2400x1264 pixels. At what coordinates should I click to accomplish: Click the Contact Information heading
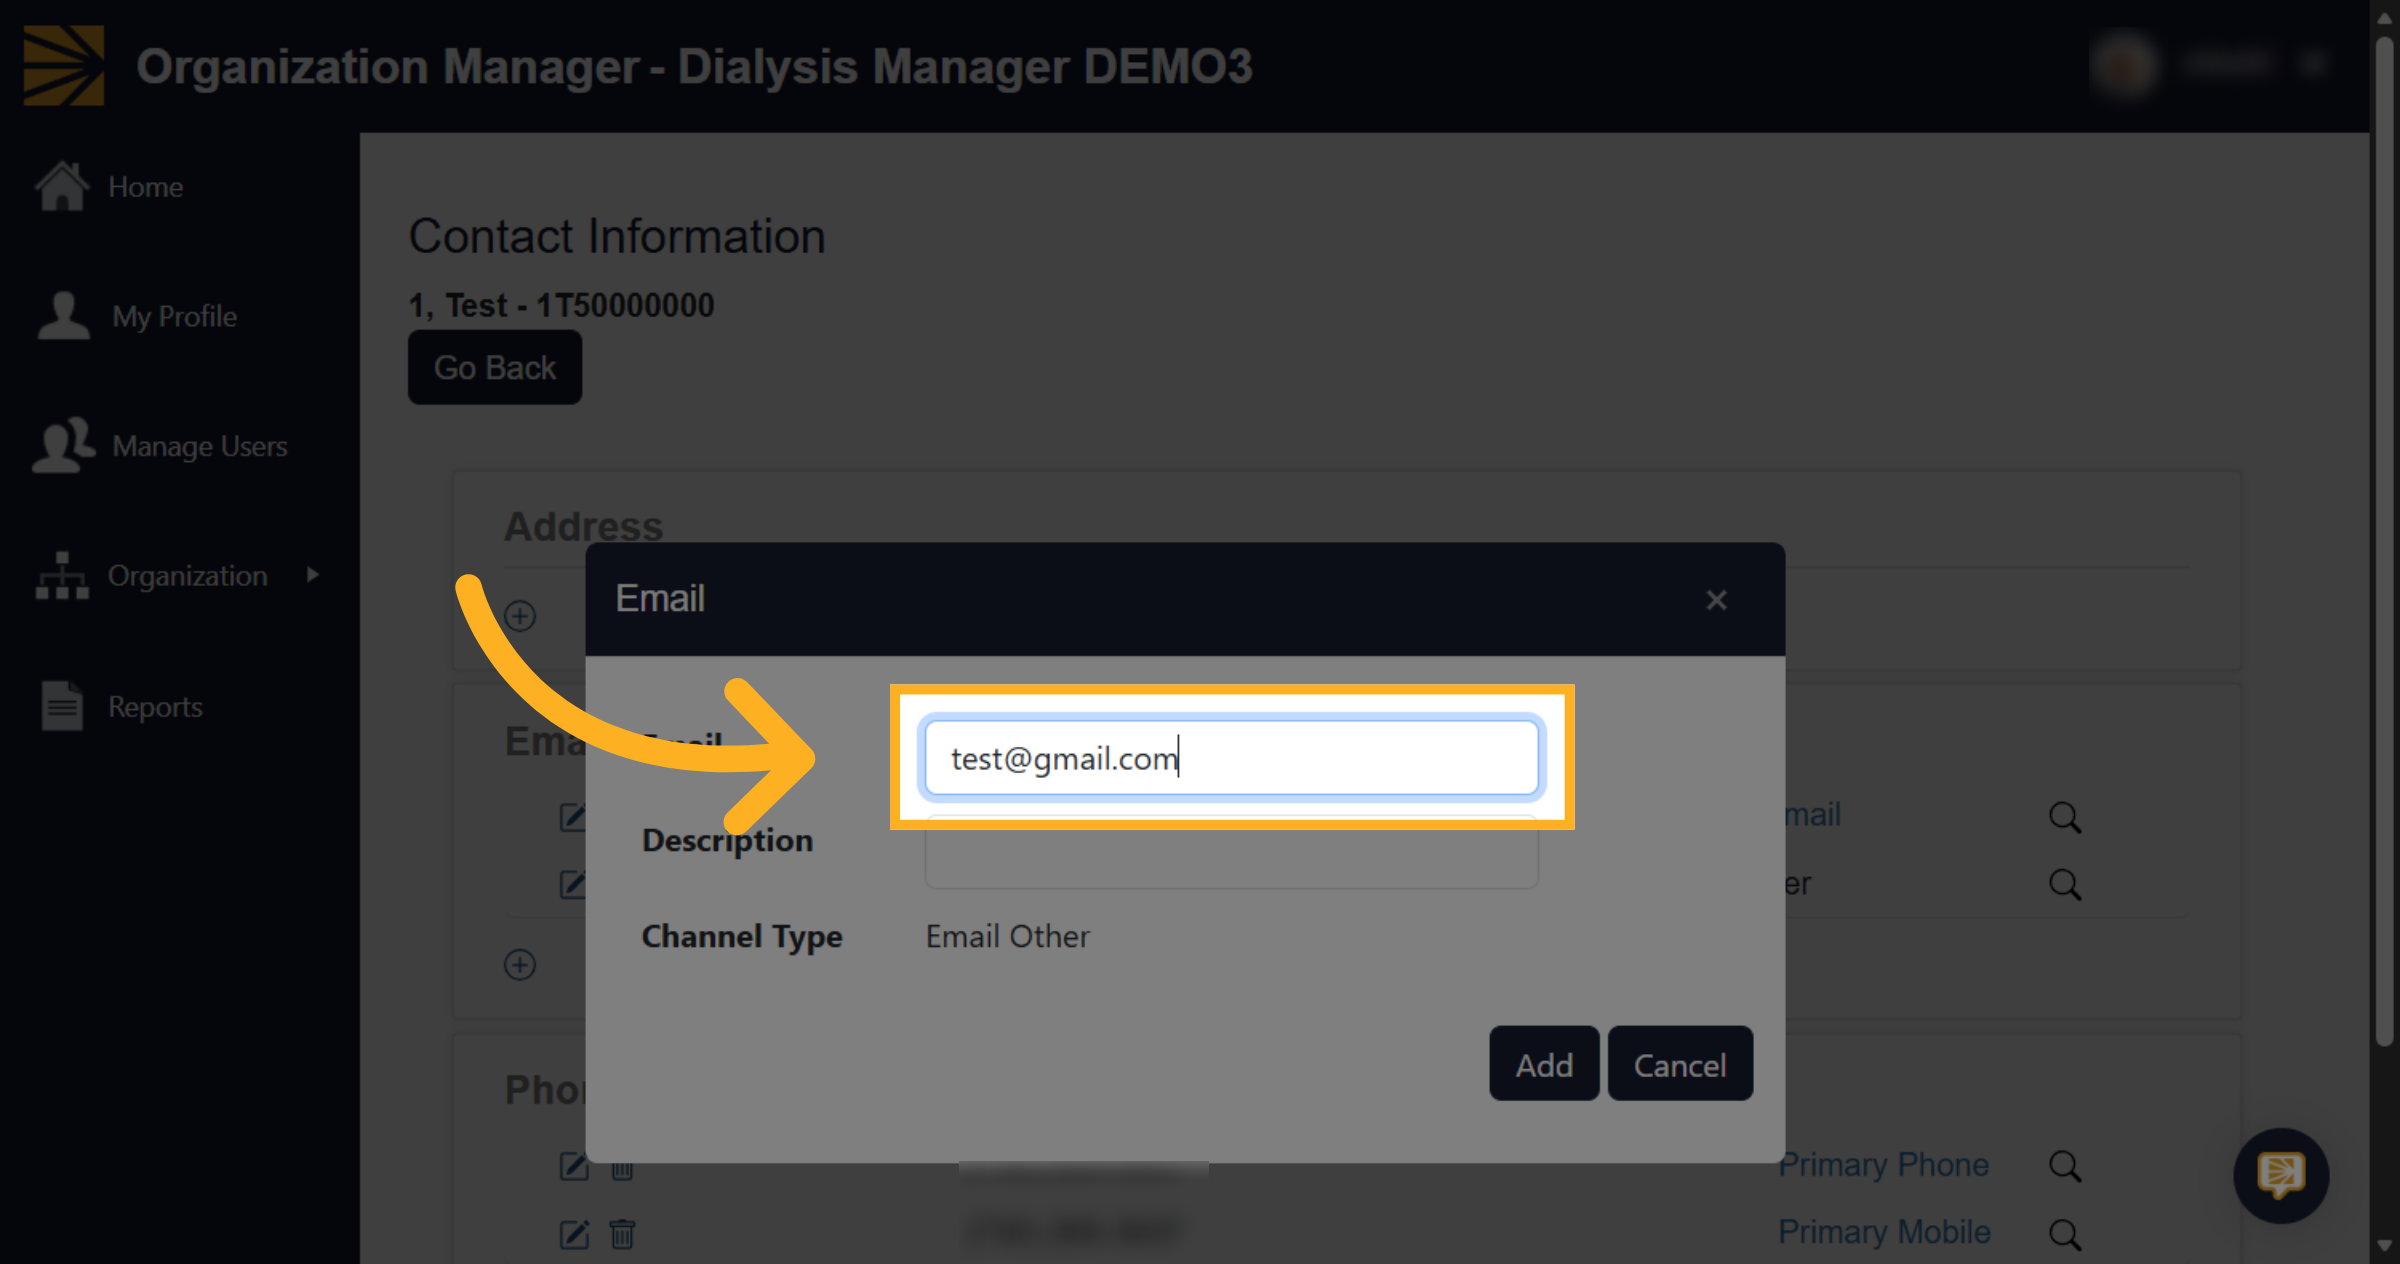[617, 237]
